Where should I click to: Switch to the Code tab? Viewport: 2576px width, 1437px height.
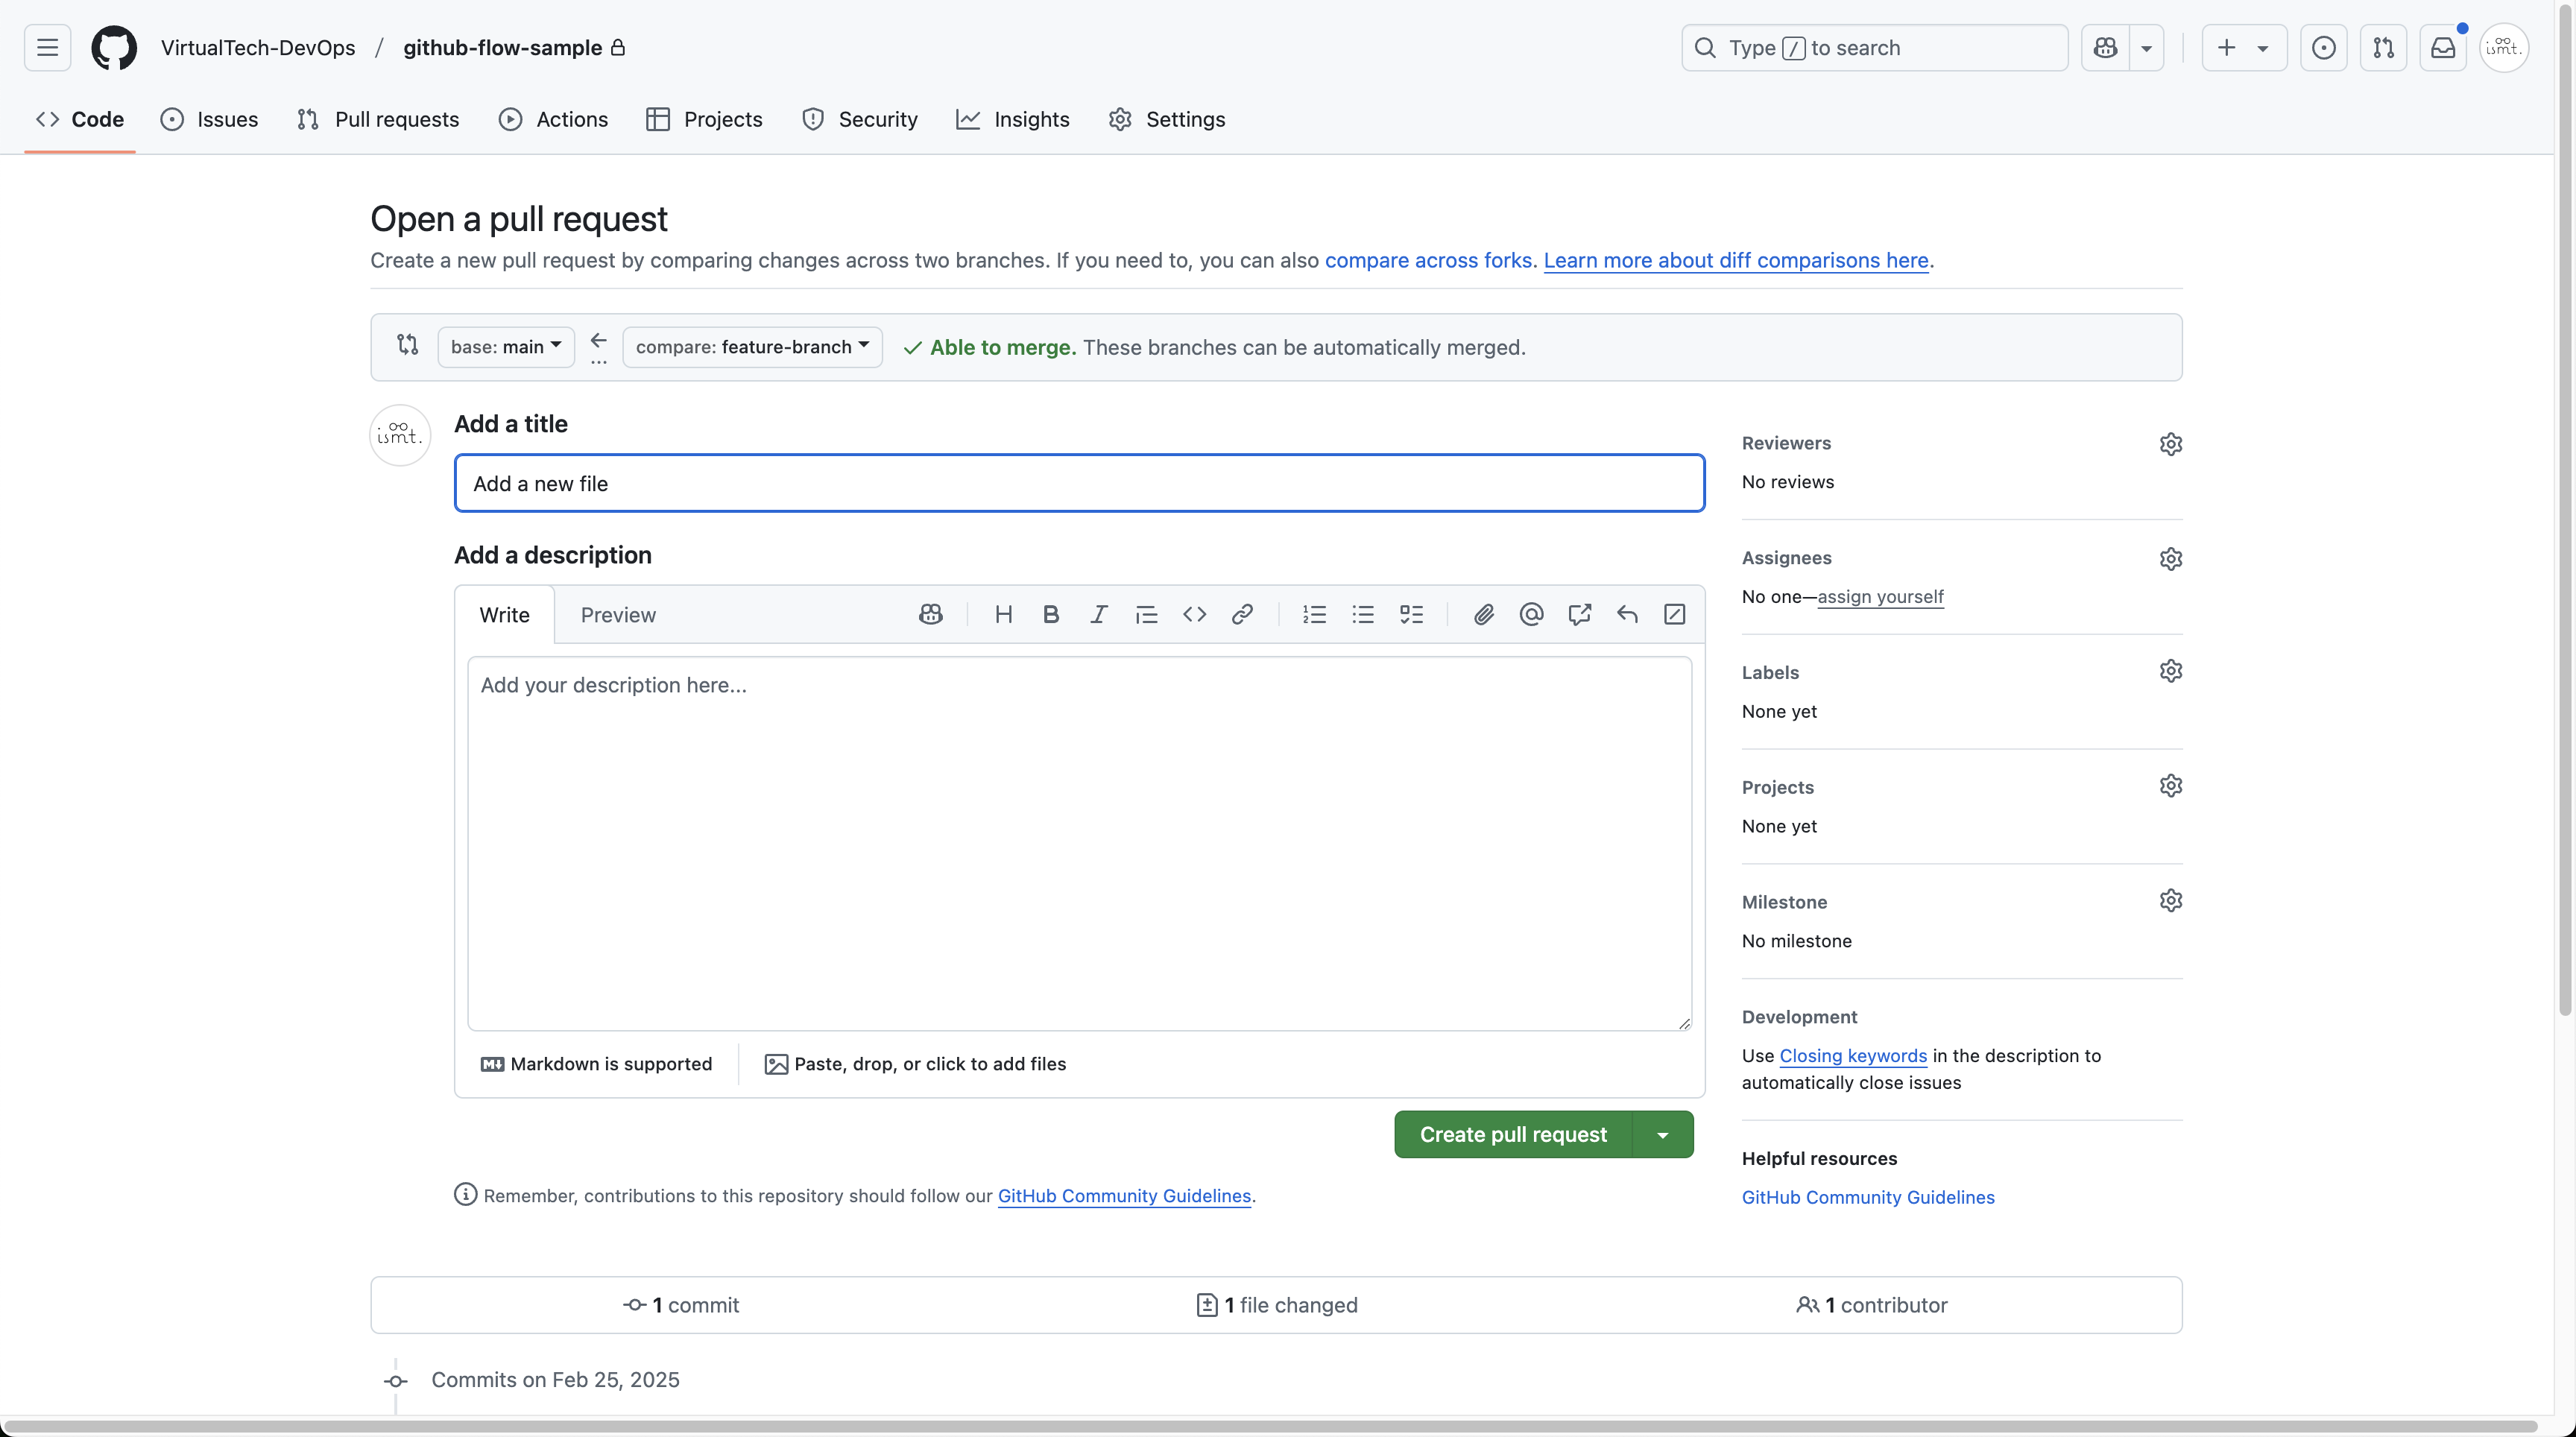[80, 119]
